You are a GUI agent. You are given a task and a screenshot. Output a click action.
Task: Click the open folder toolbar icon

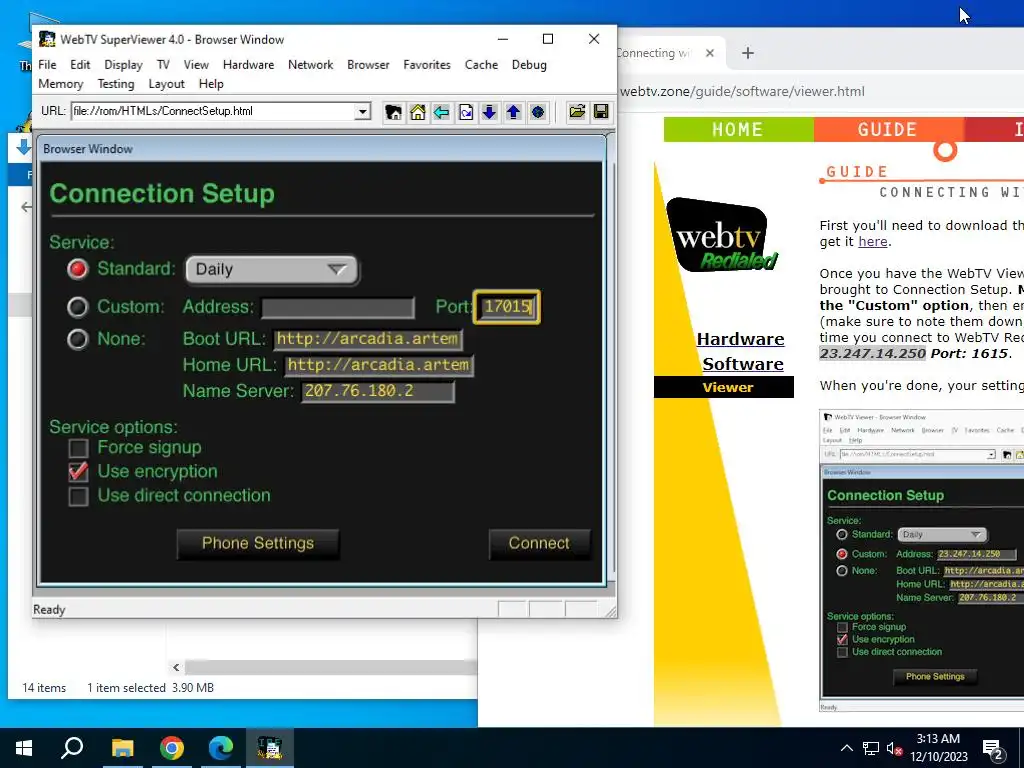coord(577,112)
